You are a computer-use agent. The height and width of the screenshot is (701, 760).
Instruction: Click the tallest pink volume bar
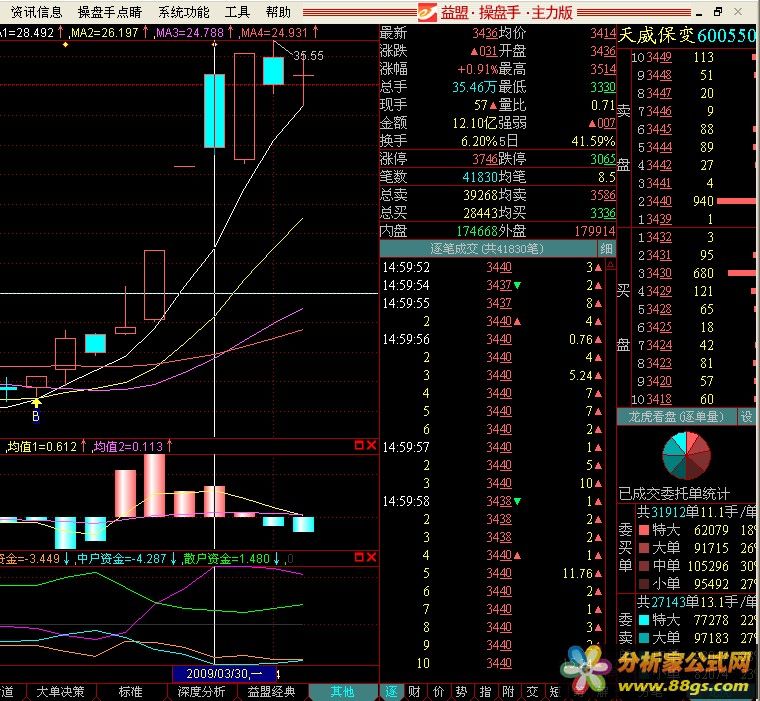tap(155, 485)
